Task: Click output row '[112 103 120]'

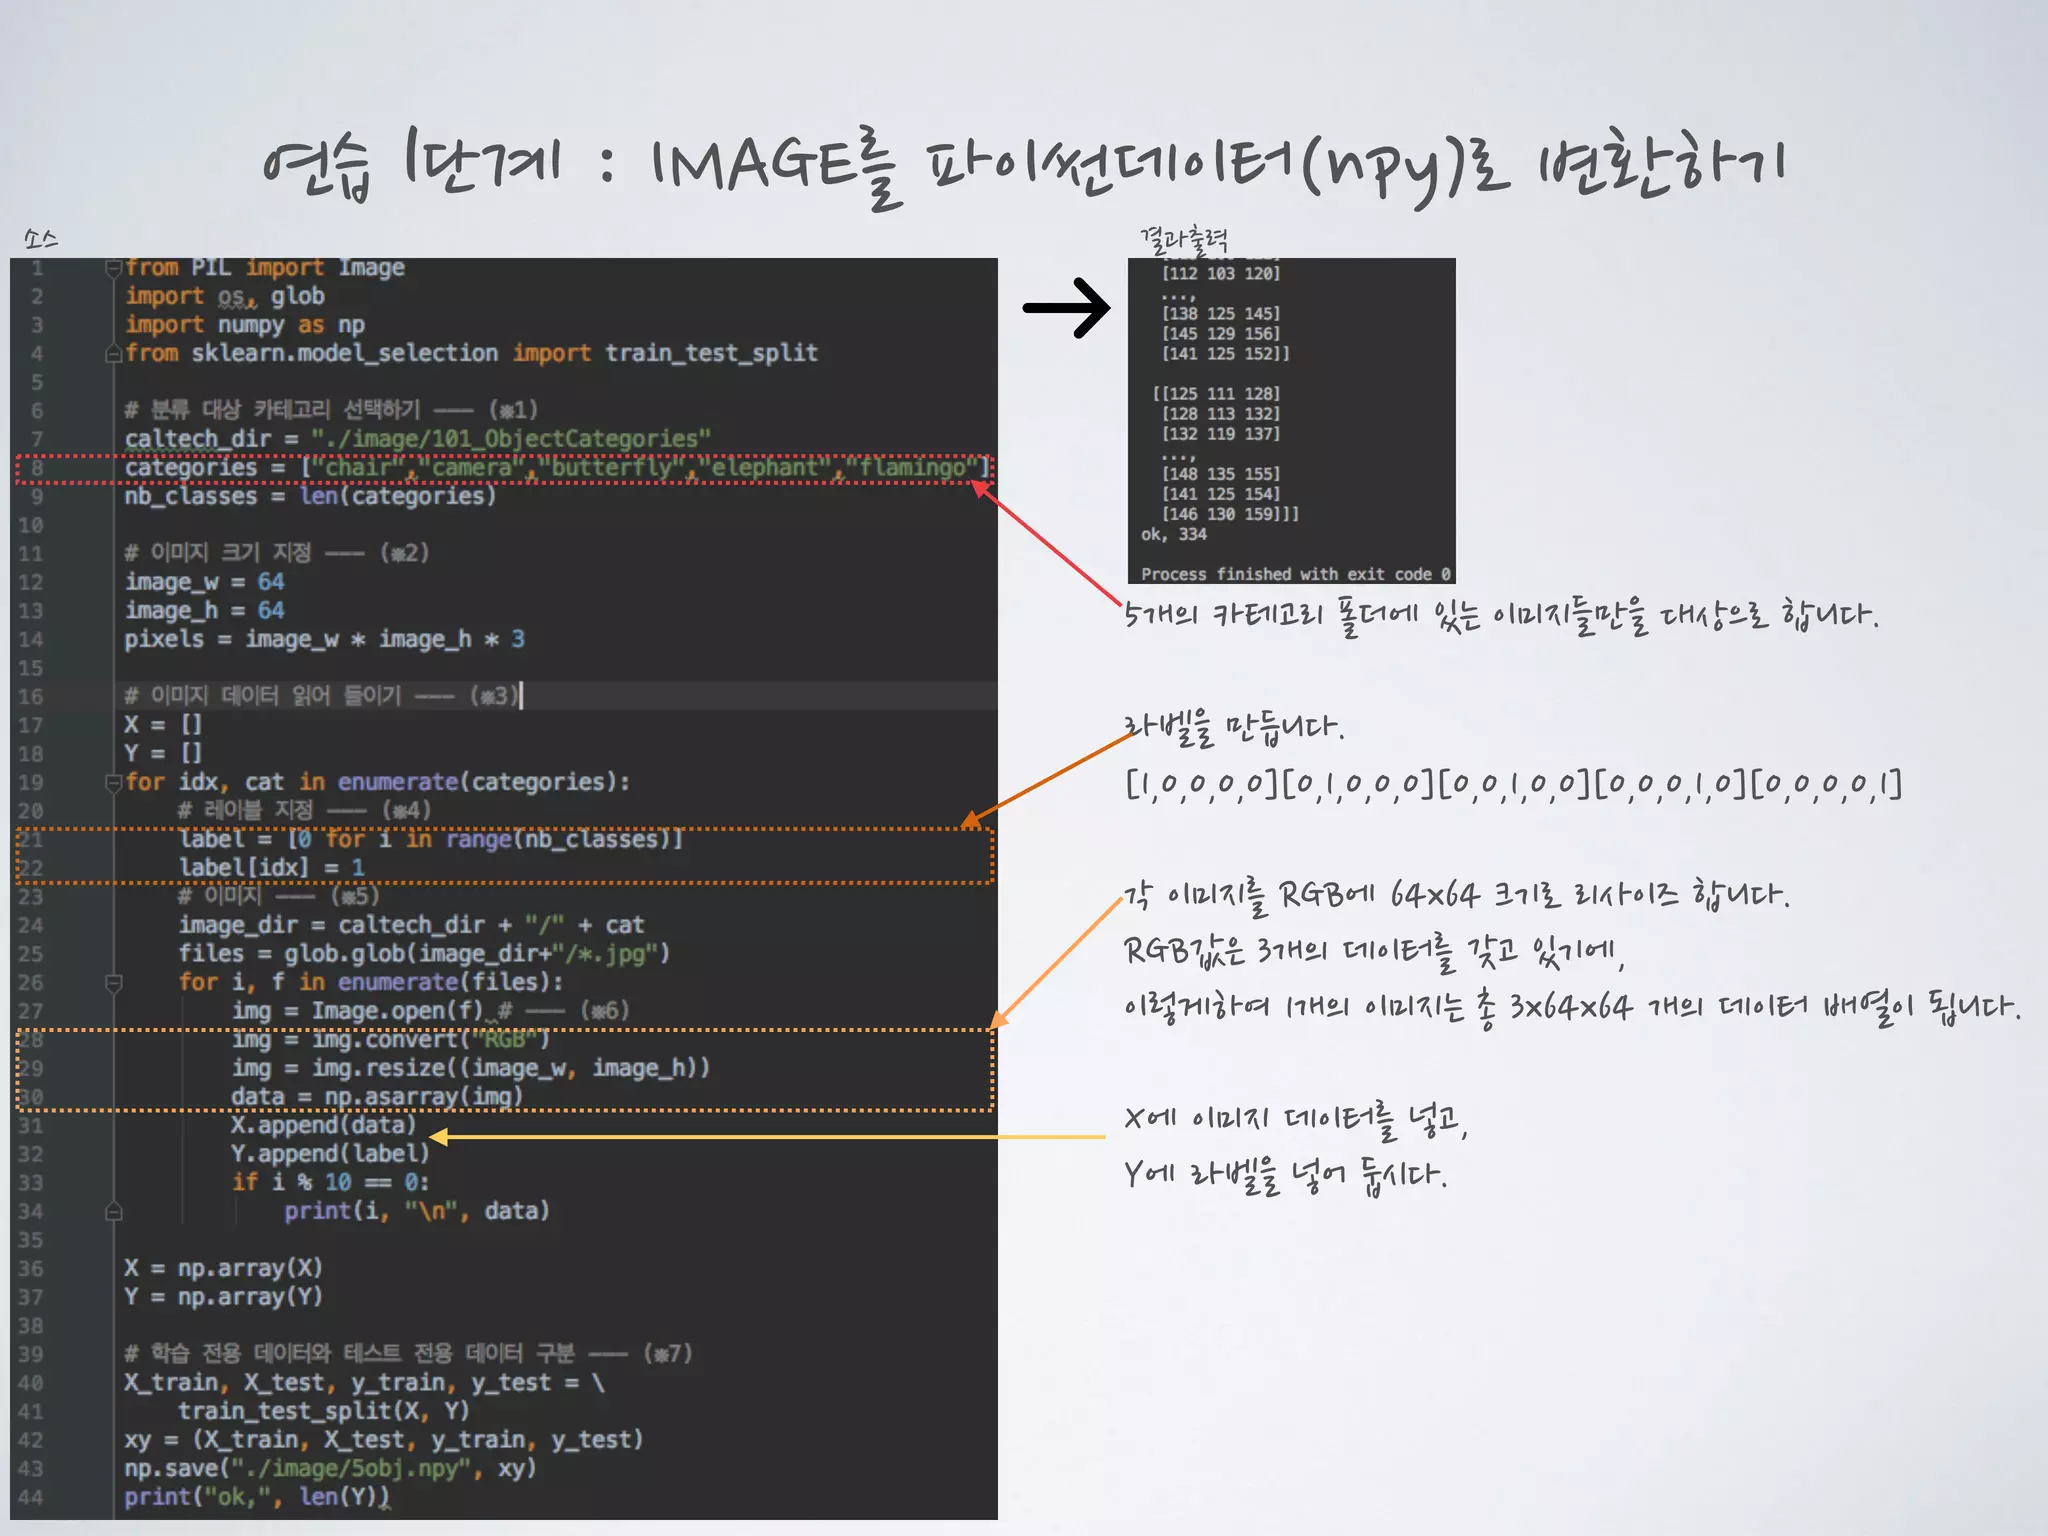Action: pyautogui.click(x=1221, y=274)
